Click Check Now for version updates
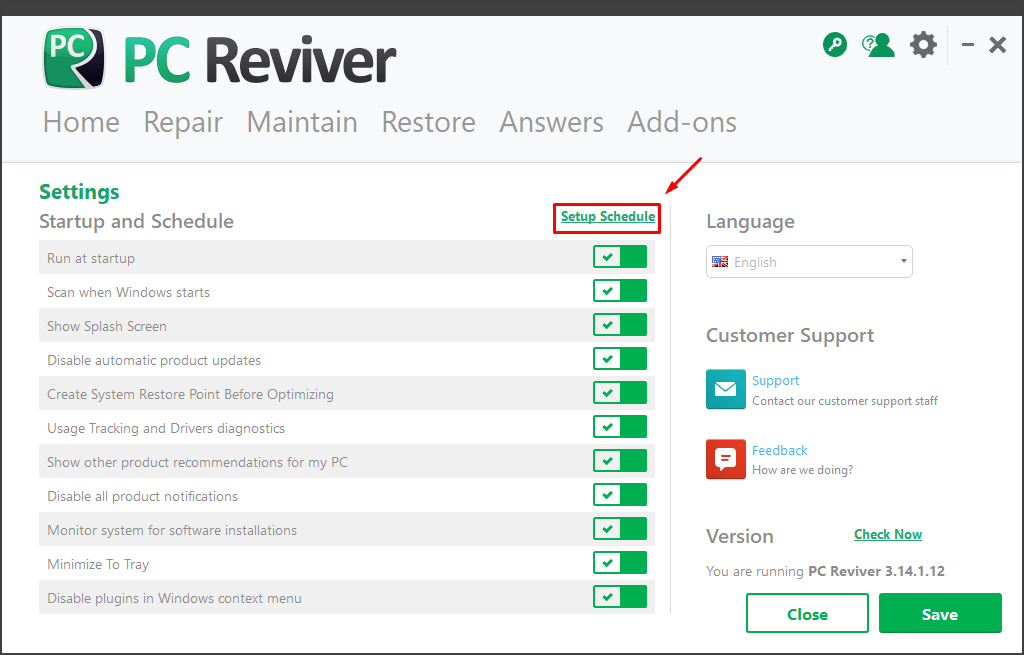Image resolution: width=1025 pixels, height=655 pixels. [888, 534]
